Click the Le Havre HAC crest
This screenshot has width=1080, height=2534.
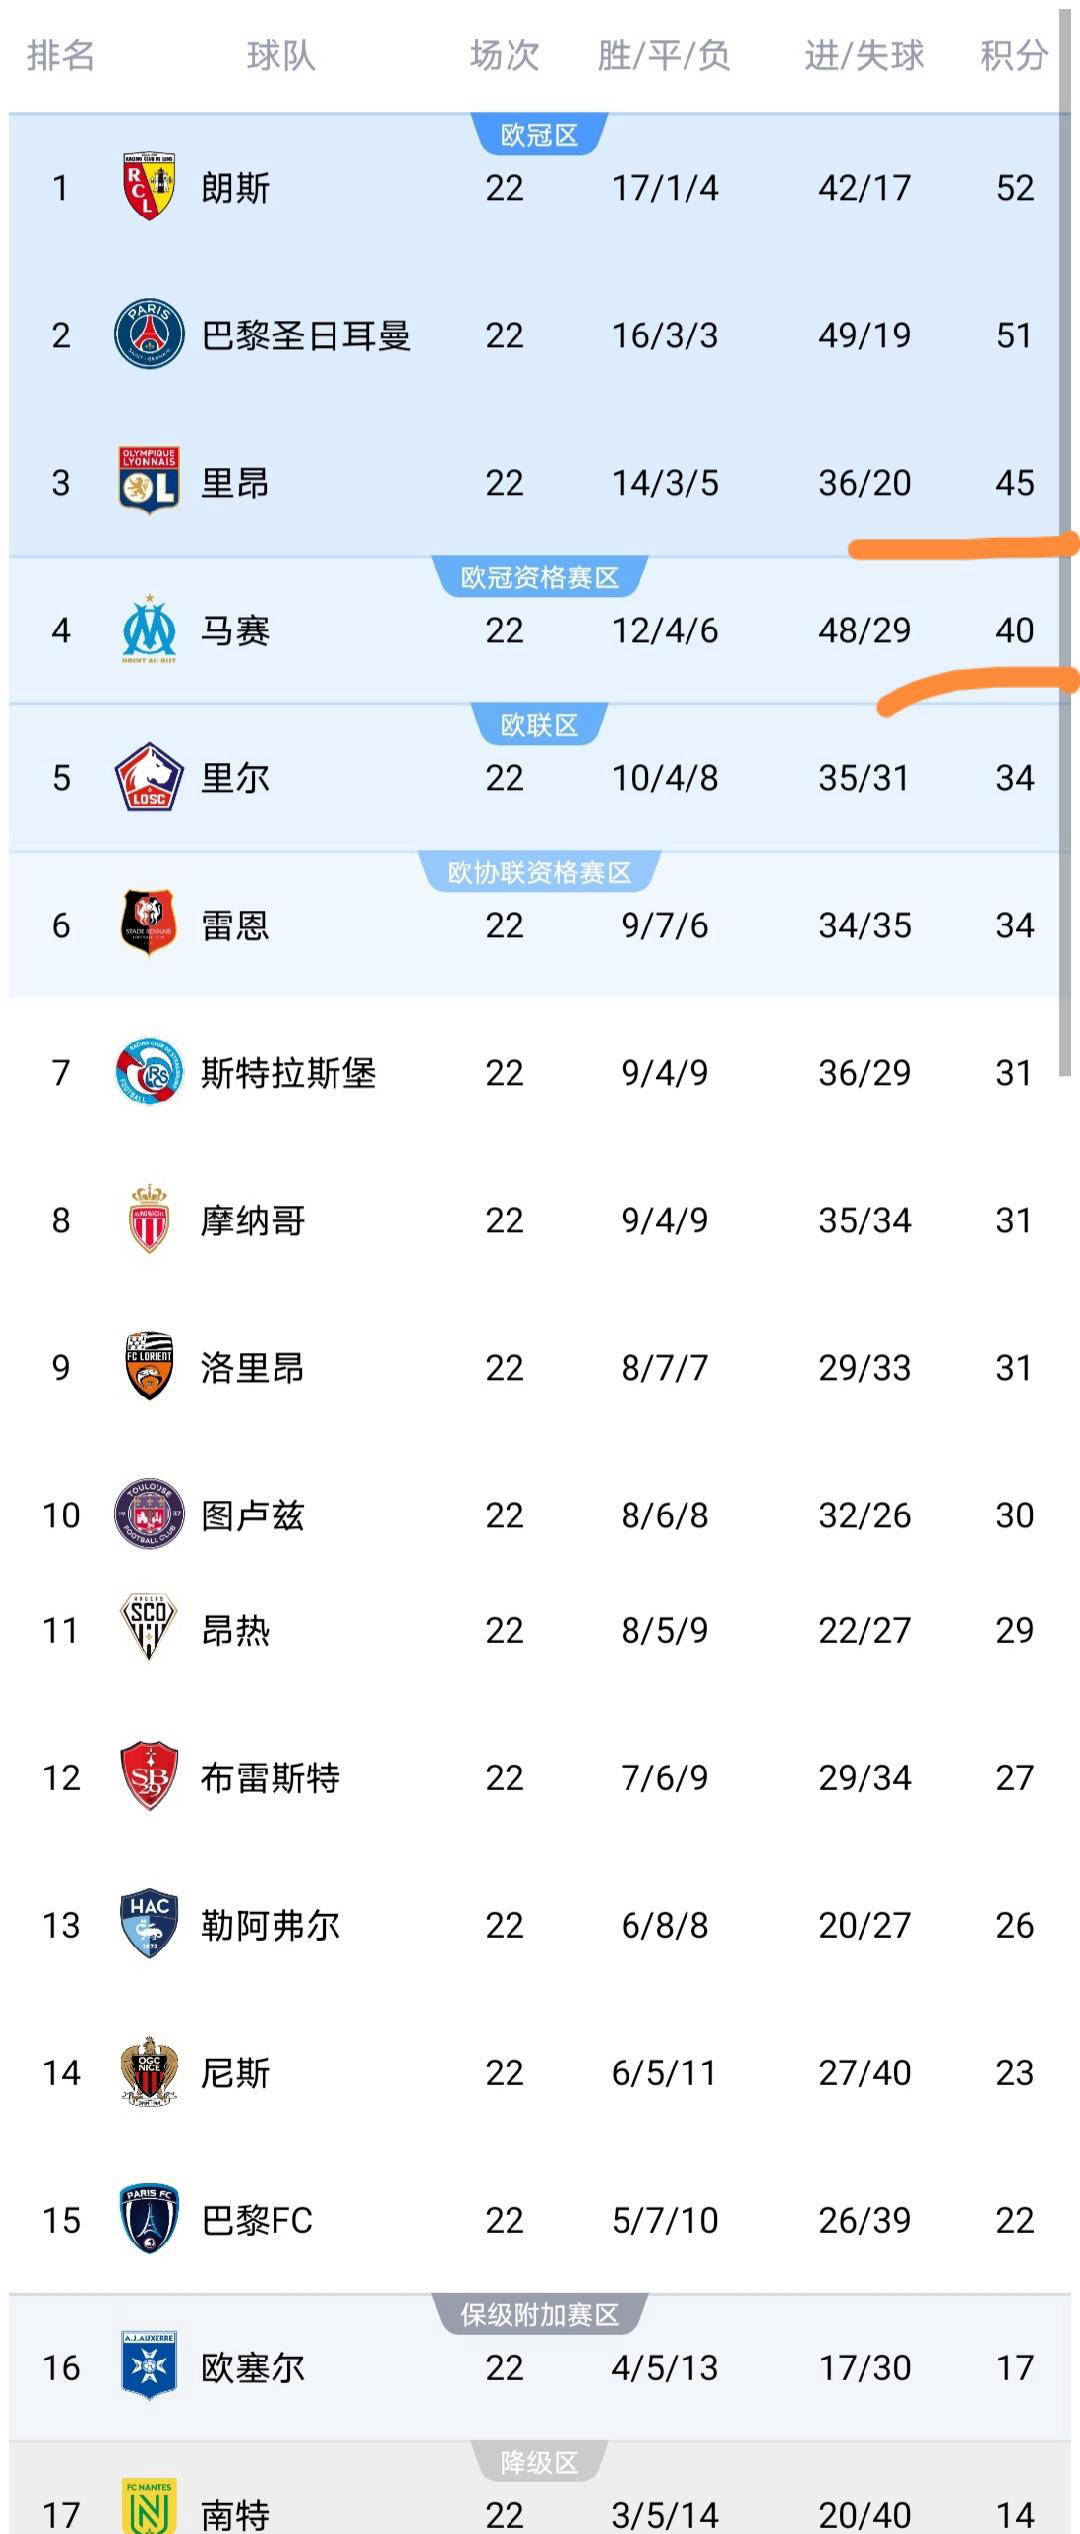(149, 1924)
